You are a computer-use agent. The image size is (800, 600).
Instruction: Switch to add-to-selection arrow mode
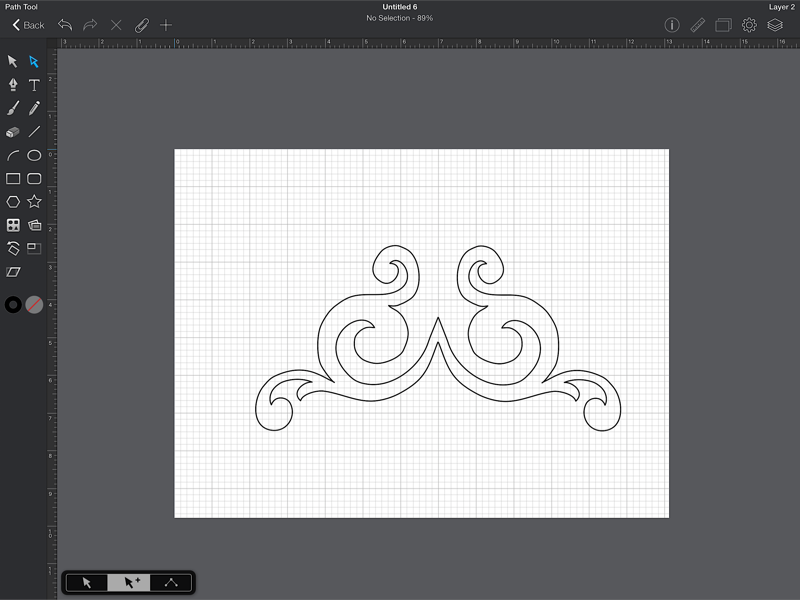pyautogui.click(x=129, y=583)
